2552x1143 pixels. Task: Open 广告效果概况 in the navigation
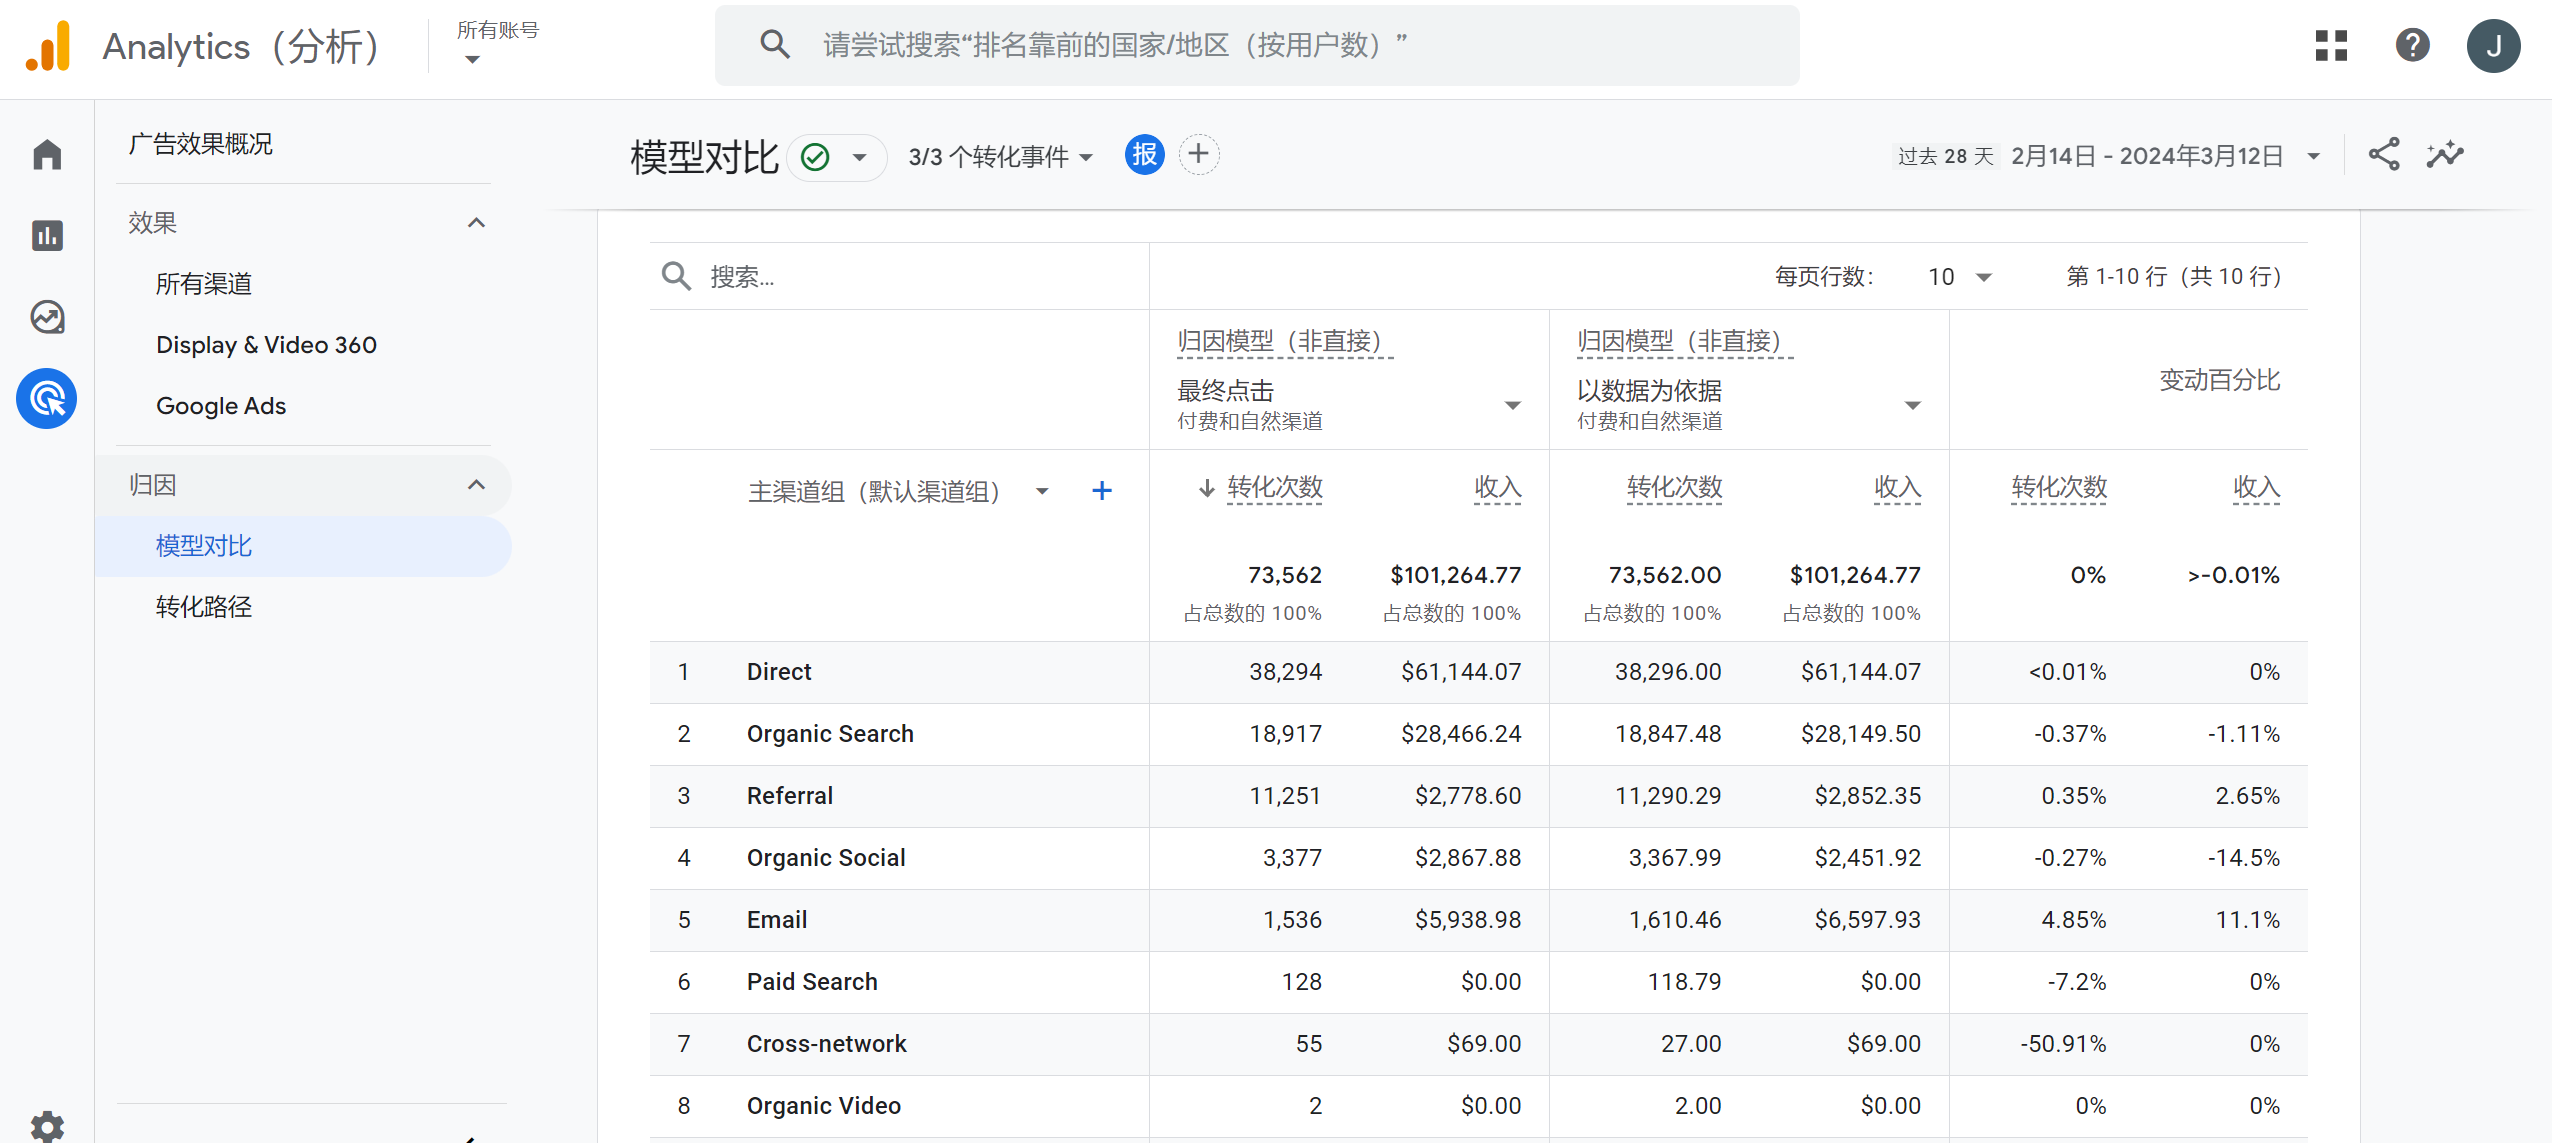click(200, 144)
